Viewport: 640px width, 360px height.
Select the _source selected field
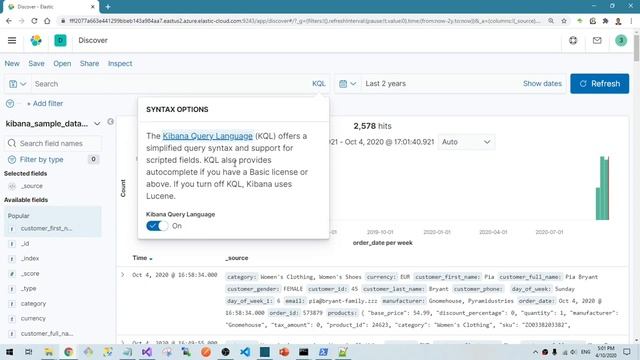(x=32, y=186)
